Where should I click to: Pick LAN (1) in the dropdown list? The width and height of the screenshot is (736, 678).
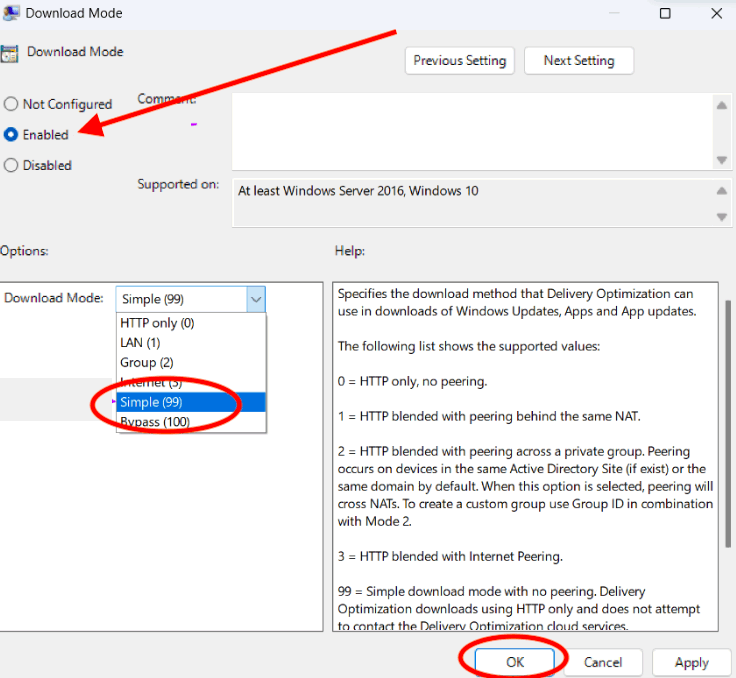(140, 343)
